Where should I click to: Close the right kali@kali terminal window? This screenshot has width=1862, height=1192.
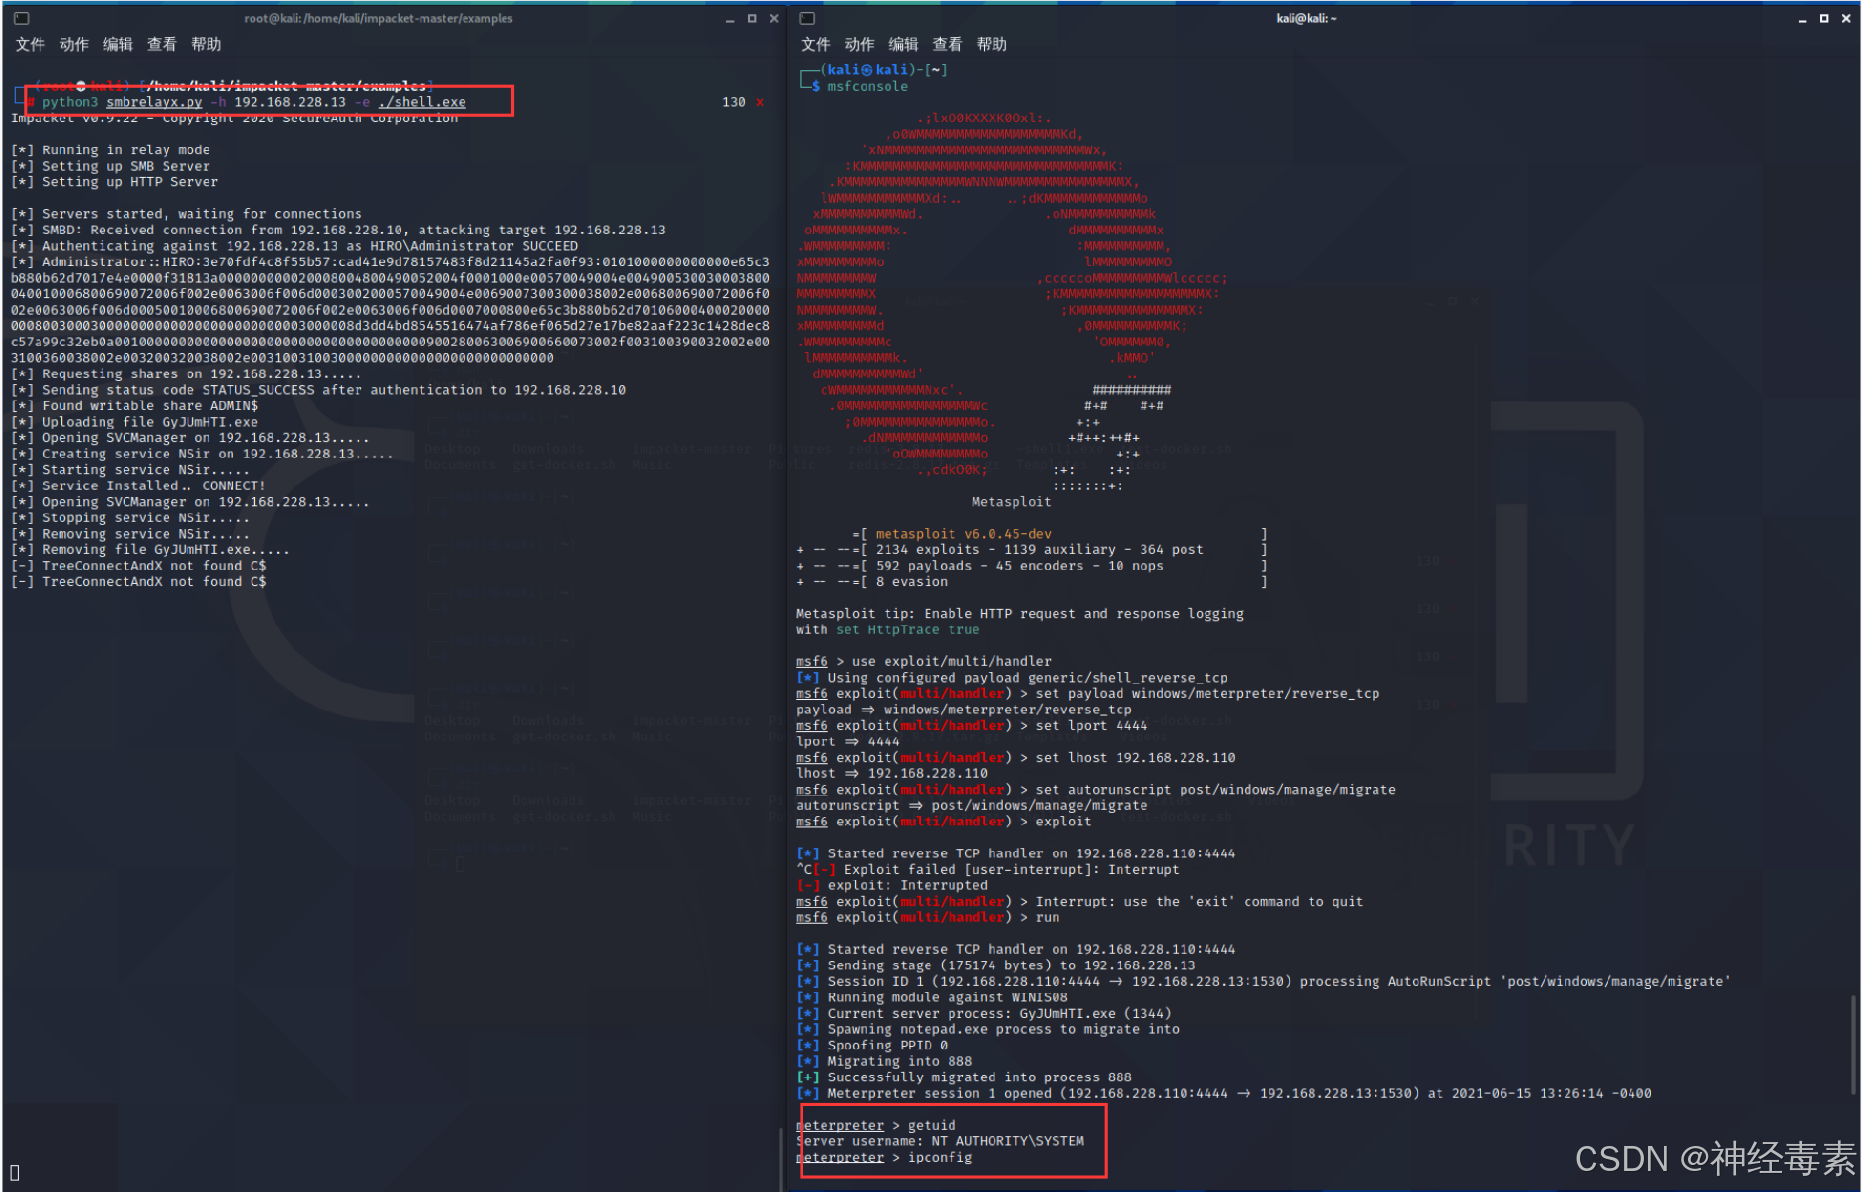(1846, 18)
